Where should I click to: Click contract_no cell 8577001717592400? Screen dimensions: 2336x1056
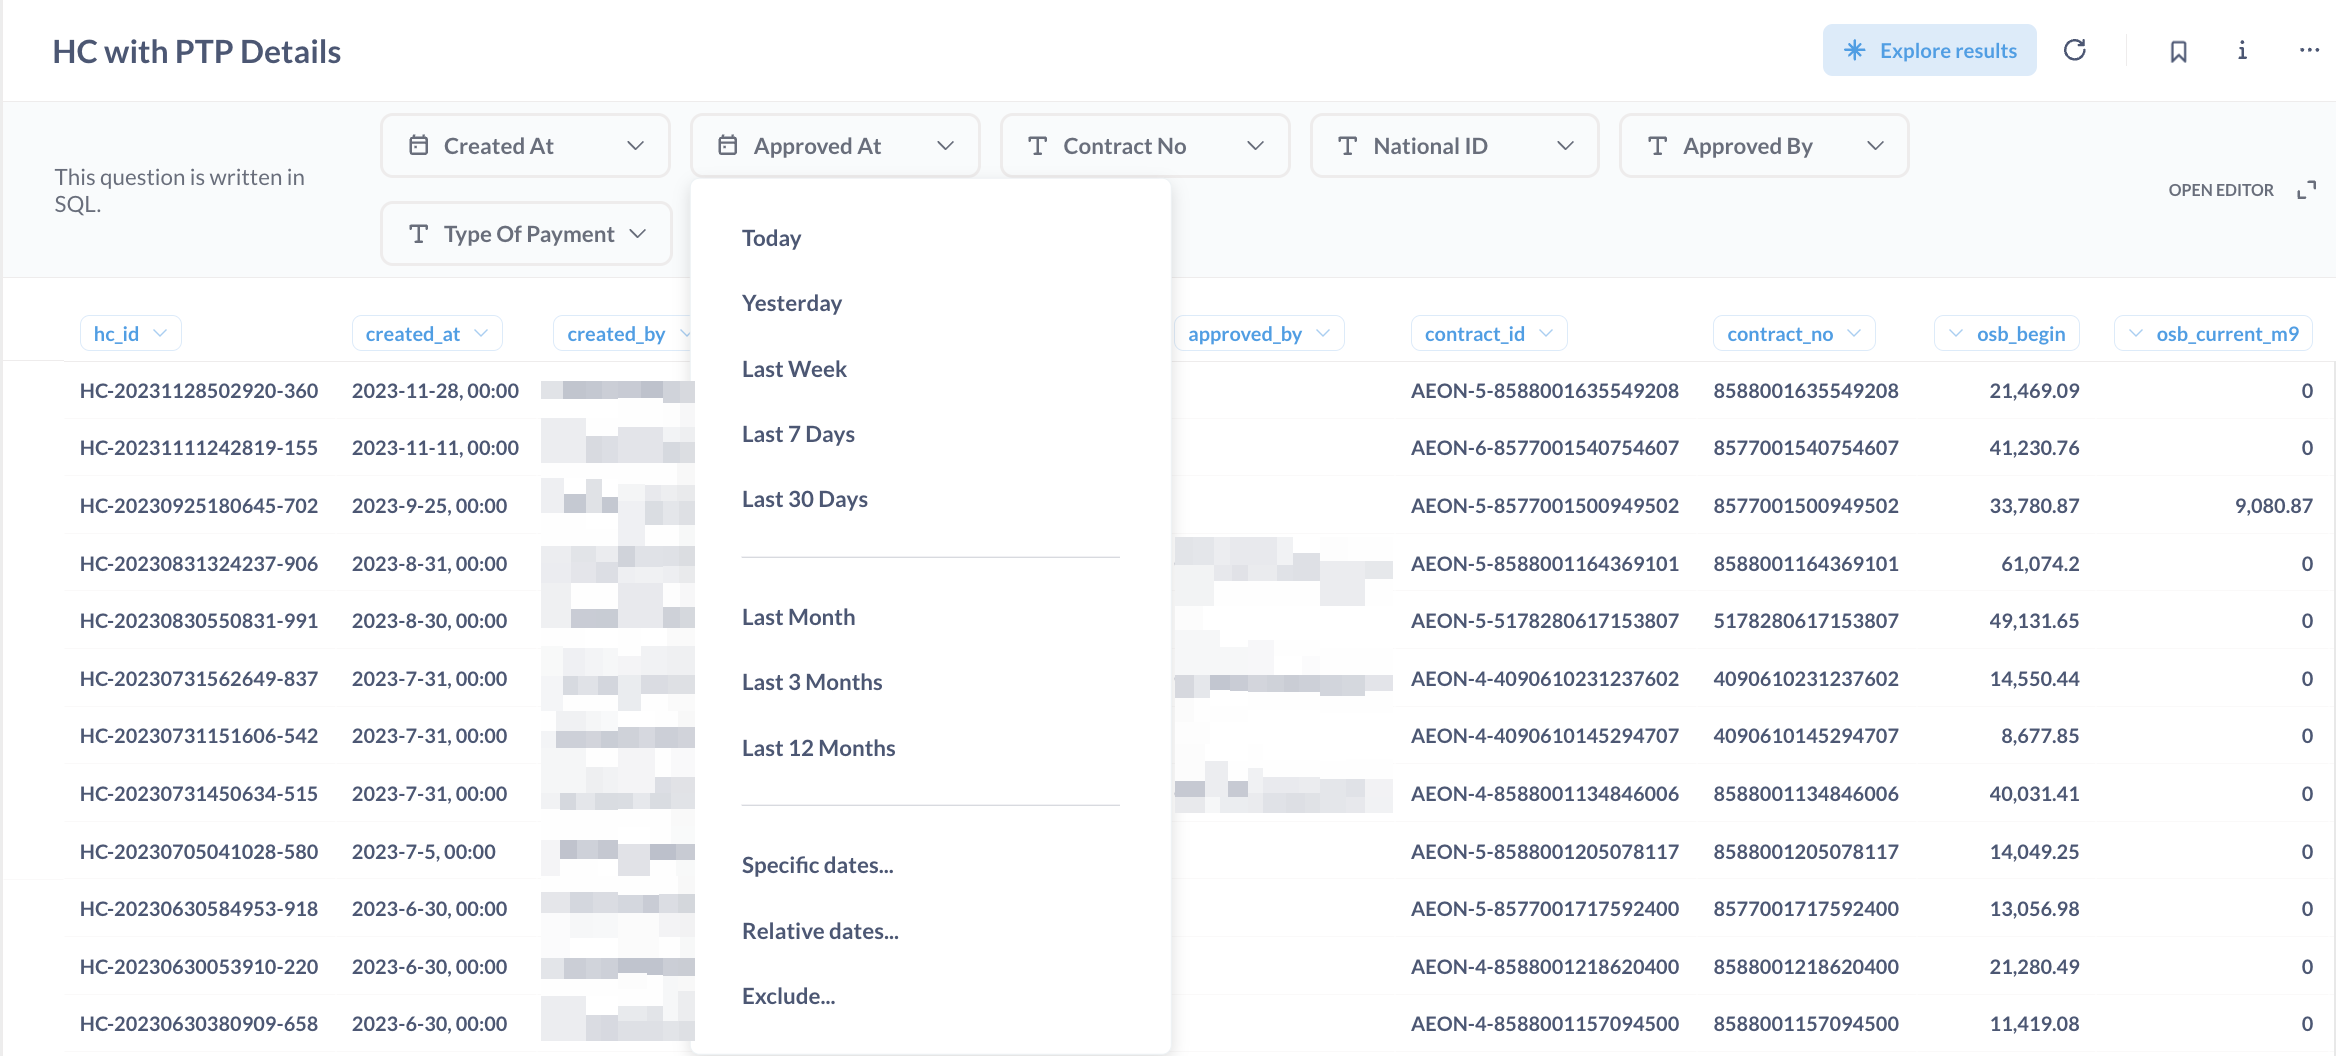tap(1806, 909)
